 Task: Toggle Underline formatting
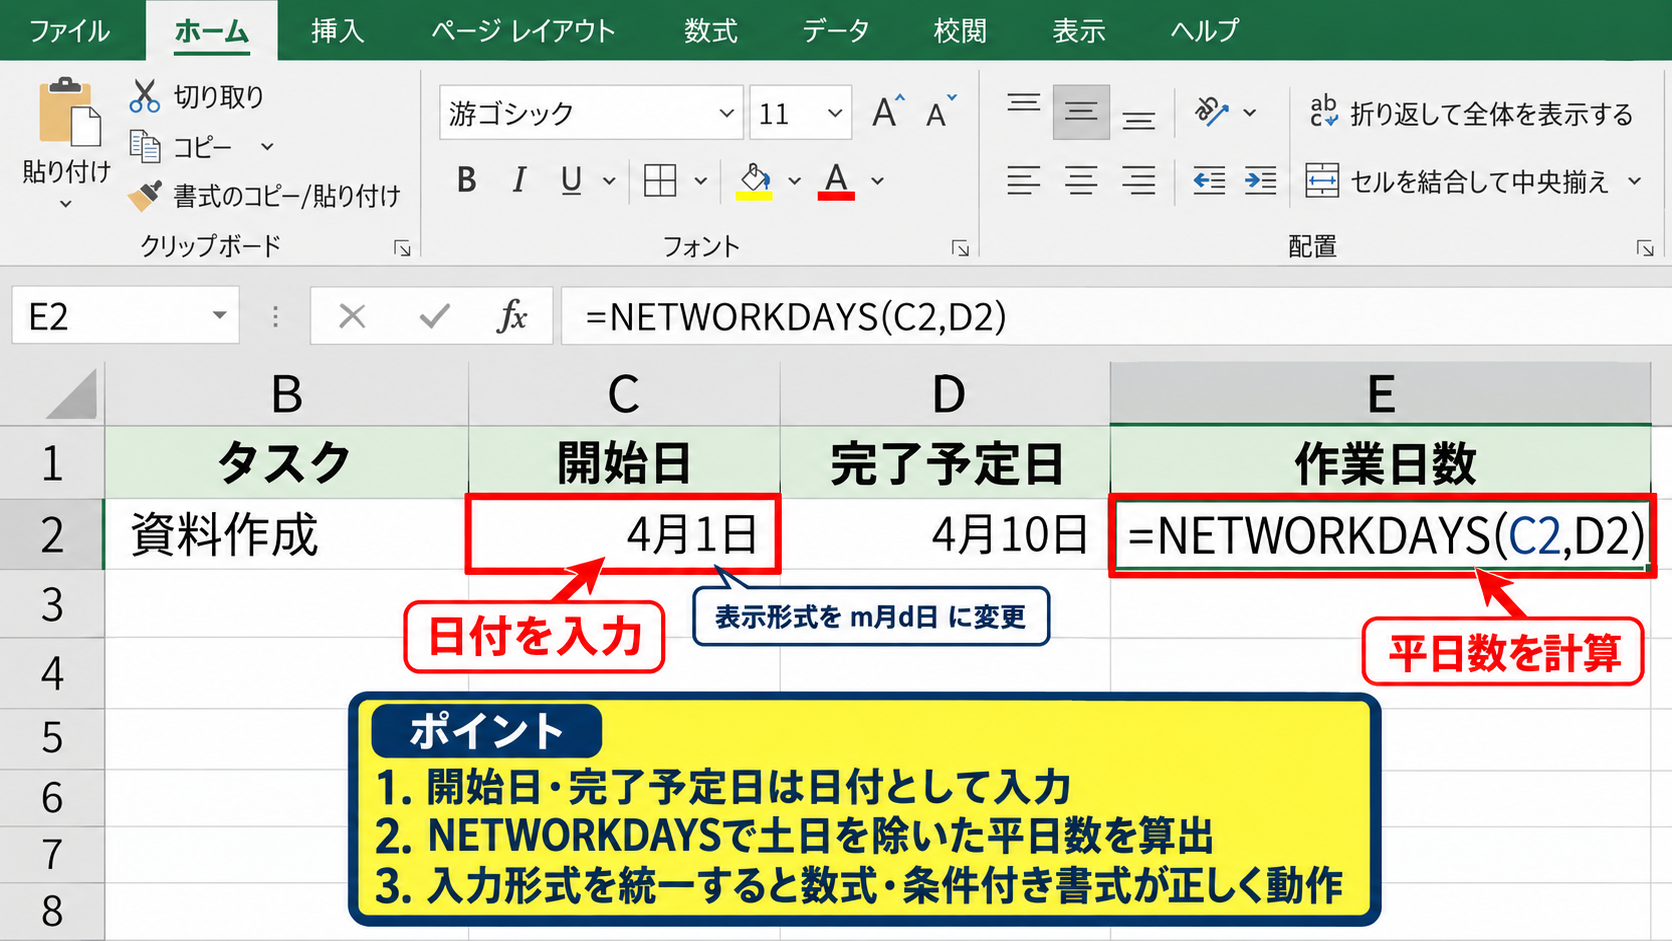click(x=571, y=181)
